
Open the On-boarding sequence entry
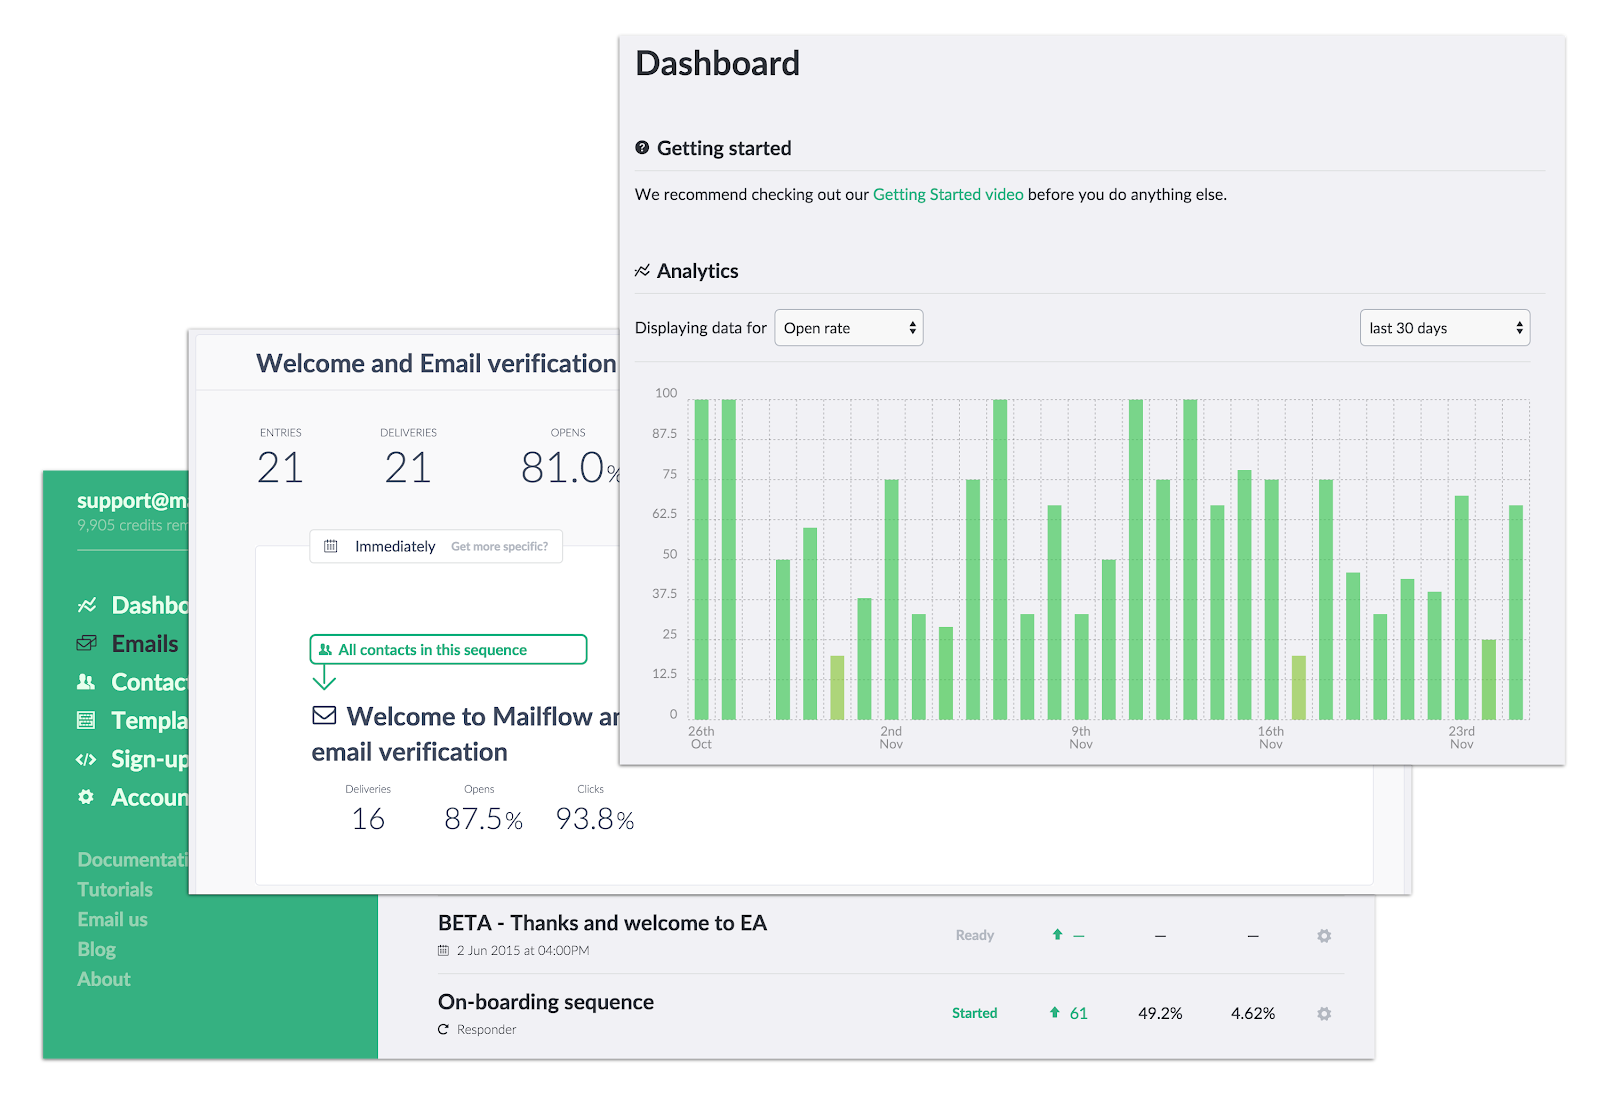point(546,1002)
